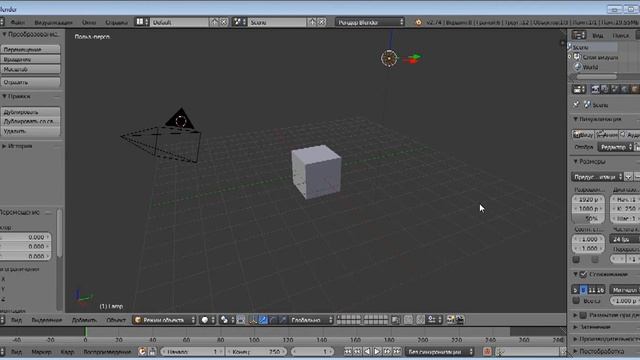The image size is (640, 360).
Task: Open the pivot point selector icon
Action: coord(227,320)
